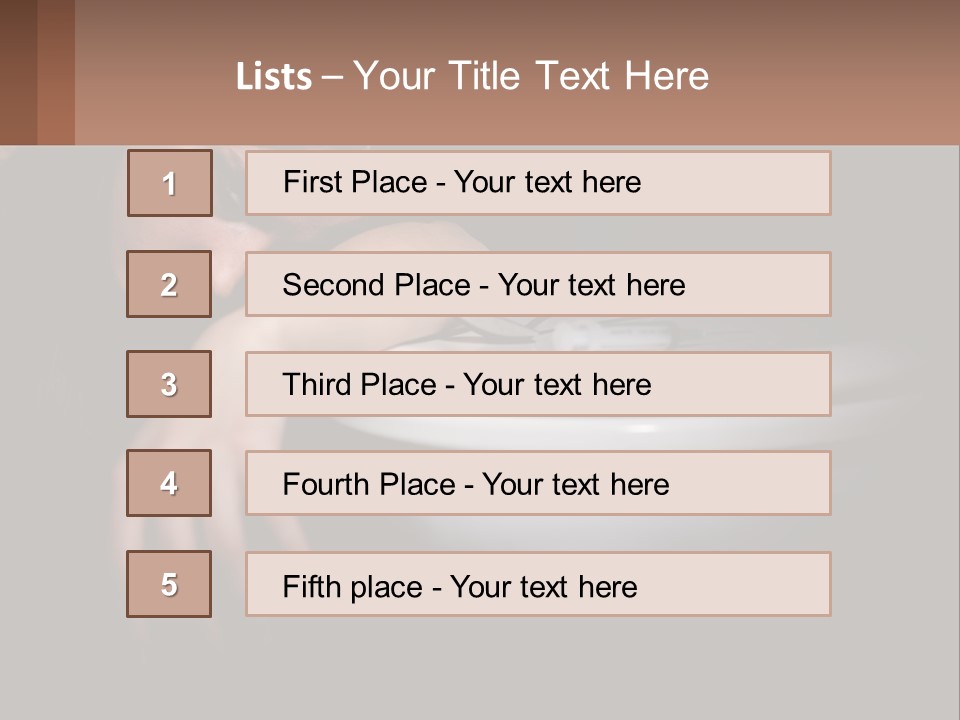Screen dimensions: 960x720
Task: Click the number 1 box
Action: pos(170,183)
